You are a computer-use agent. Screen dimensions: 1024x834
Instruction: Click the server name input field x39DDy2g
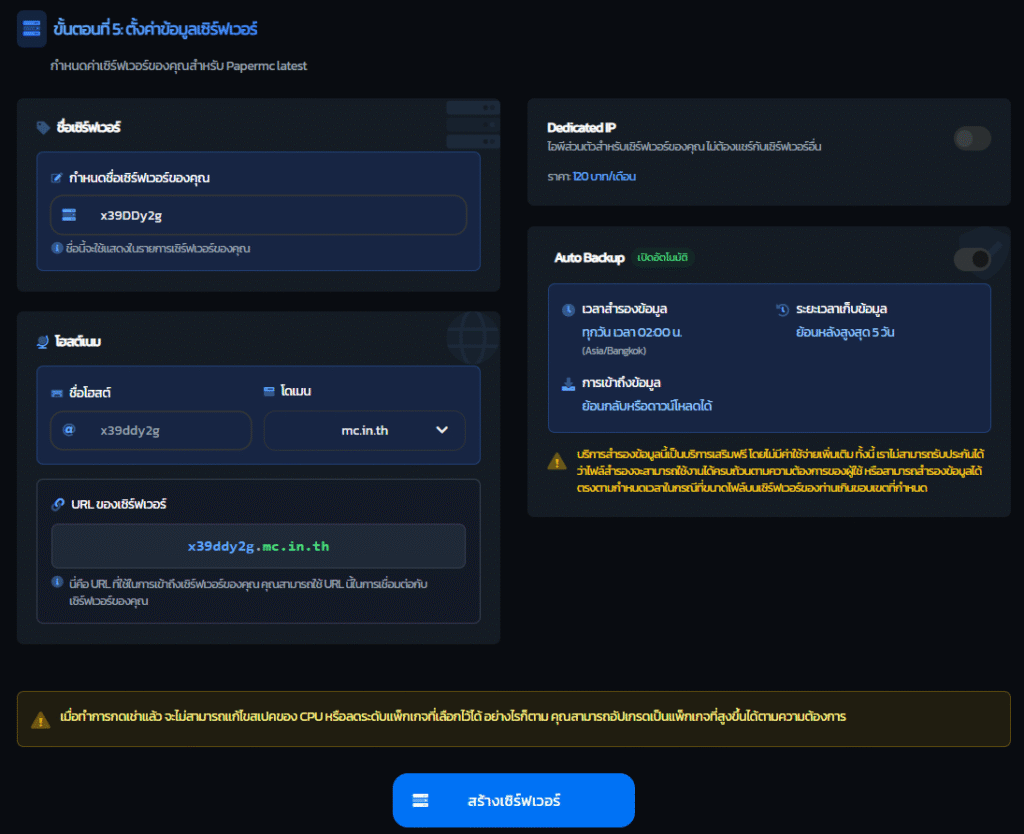pyautogui.click(x=258, y=215)
